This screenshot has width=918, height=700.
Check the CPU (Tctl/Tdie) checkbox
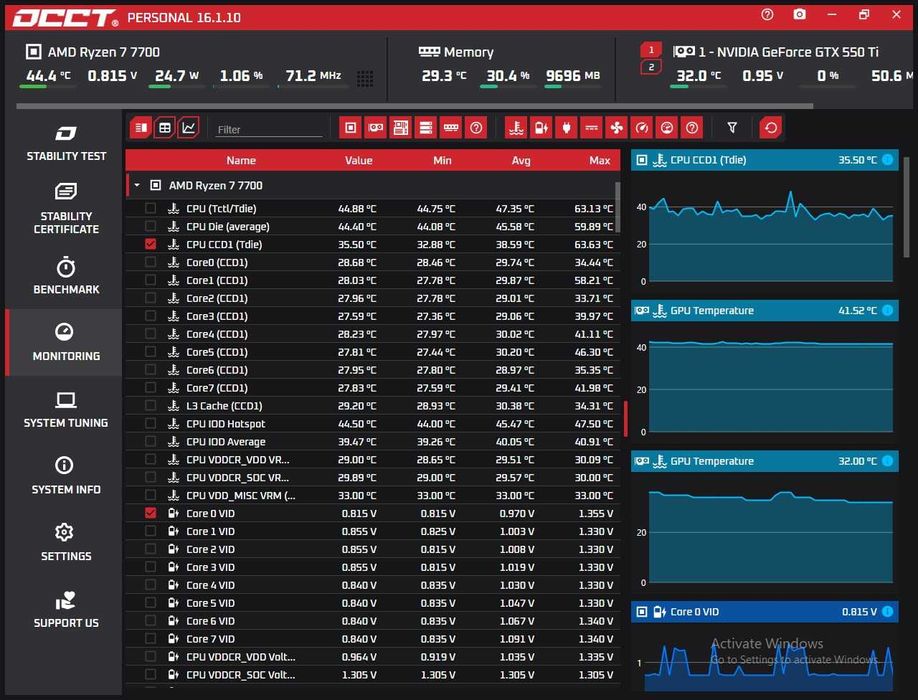(x=150, y=208)
